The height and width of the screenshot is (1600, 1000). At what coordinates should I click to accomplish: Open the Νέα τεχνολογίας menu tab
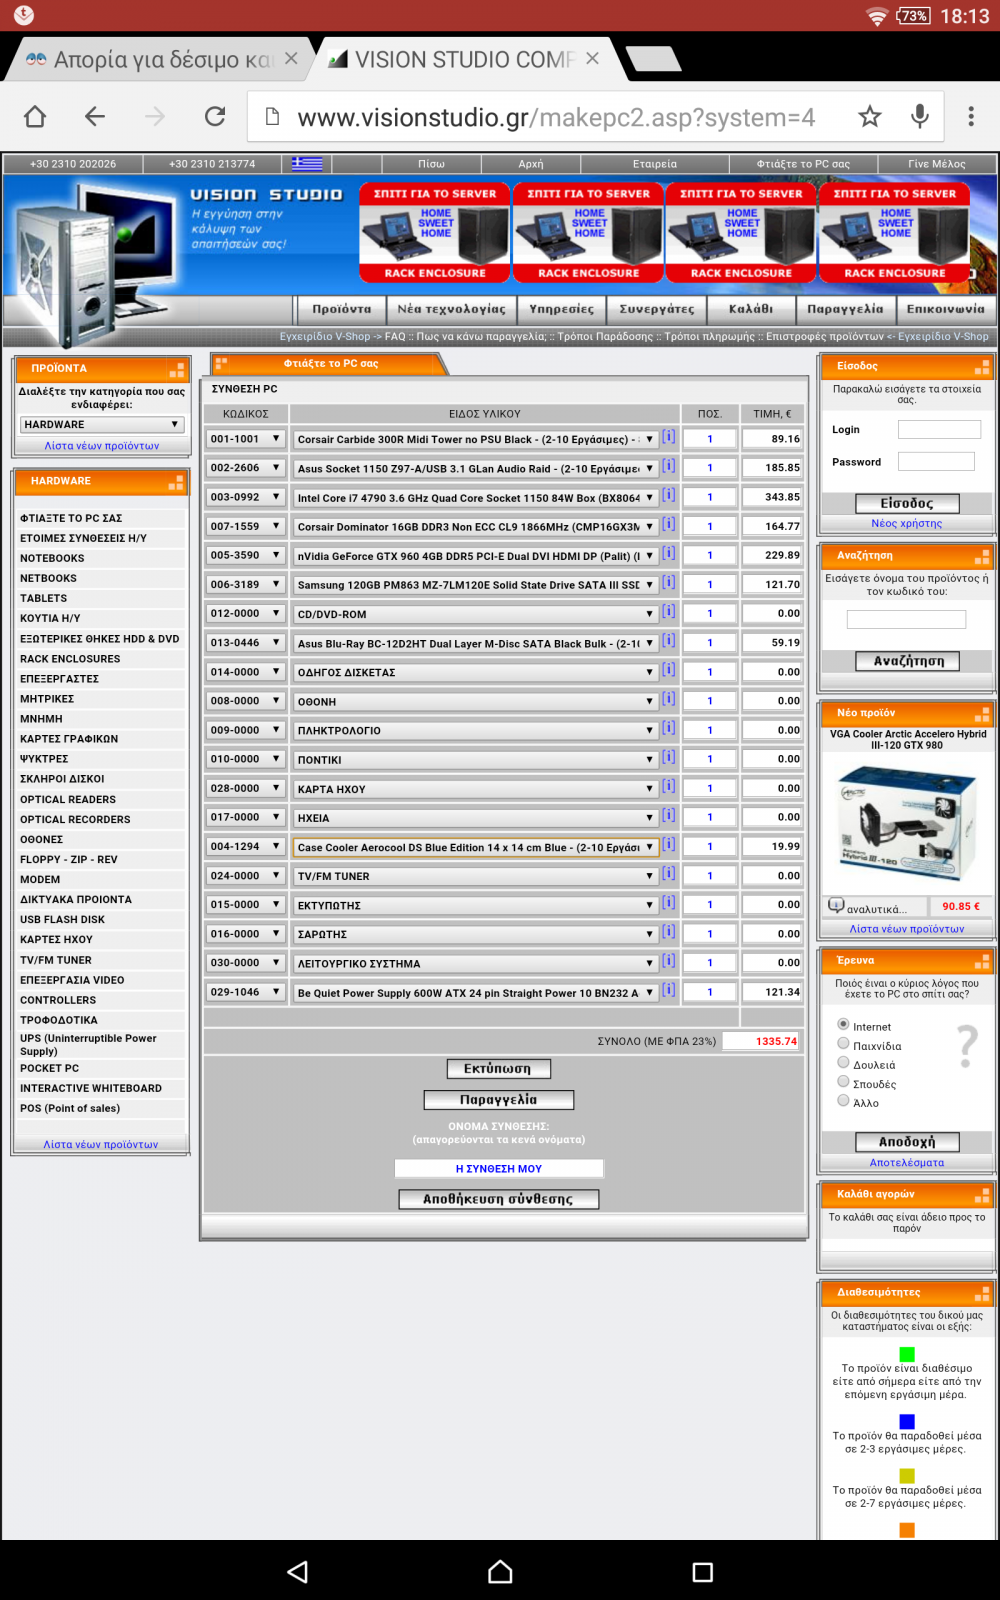[x=451, y=309]
